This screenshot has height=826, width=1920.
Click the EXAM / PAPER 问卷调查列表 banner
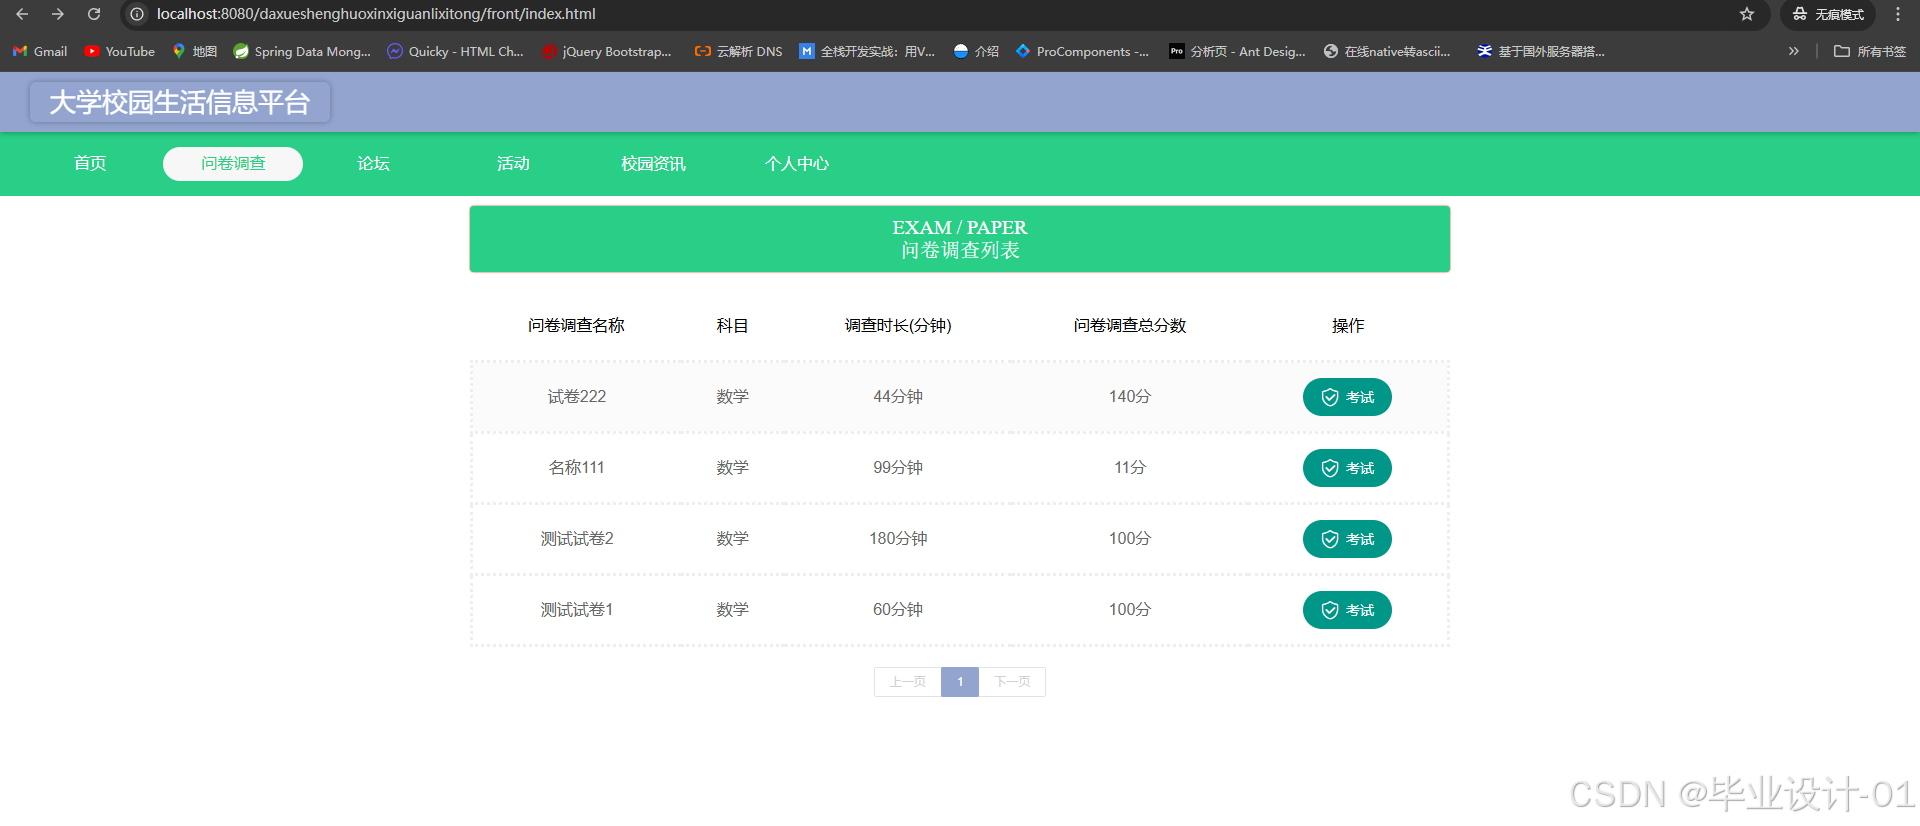point(960,239)
